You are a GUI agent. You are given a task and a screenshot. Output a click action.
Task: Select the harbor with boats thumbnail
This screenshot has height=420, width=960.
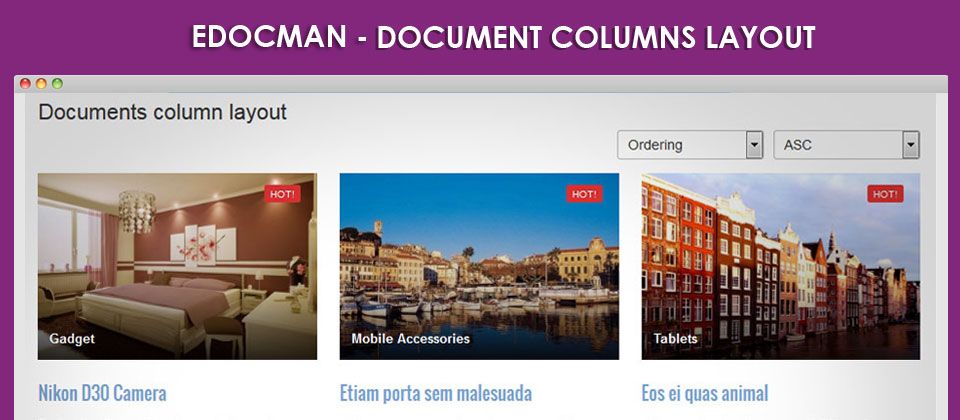point(479,266)
